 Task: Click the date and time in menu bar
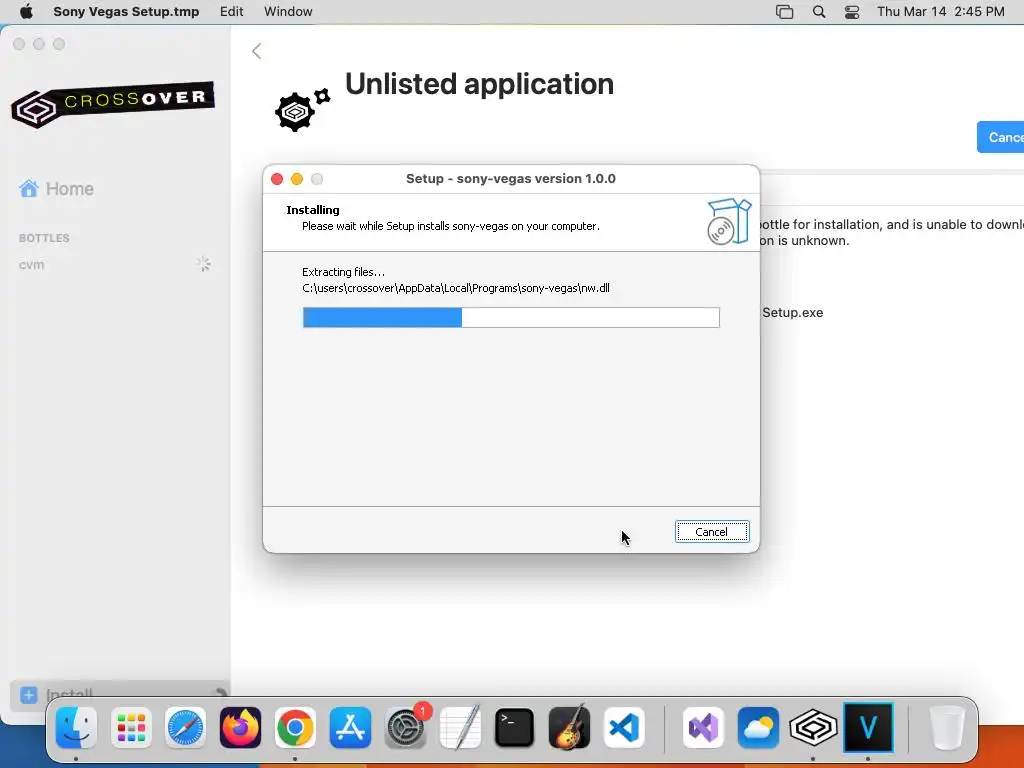click(940, 11)
